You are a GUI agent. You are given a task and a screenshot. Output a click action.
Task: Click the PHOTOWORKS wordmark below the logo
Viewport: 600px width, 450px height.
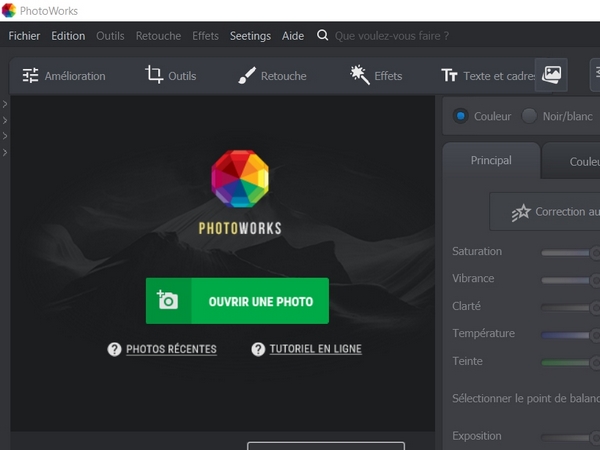click(x=240, y=228)
